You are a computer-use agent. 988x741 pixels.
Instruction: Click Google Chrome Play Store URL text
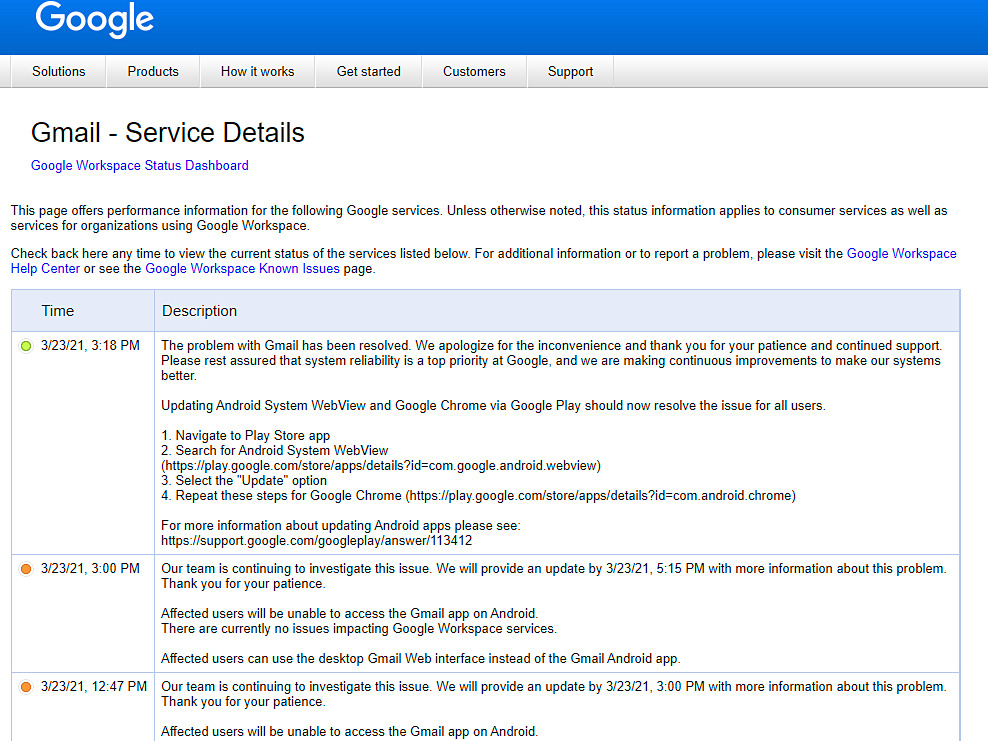pos(600,495)
